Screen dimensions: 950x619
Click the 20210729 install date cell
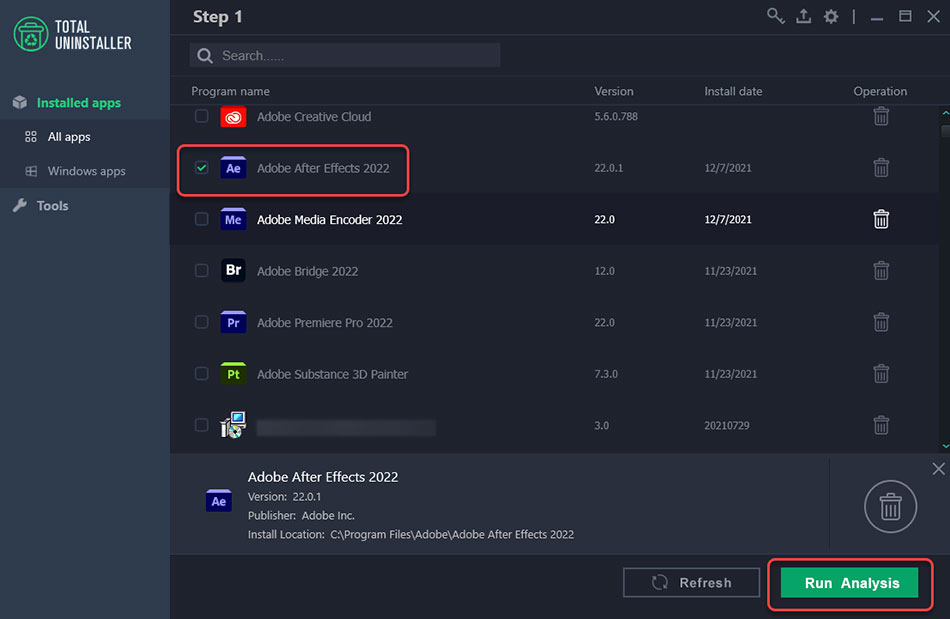coord(726,425)
